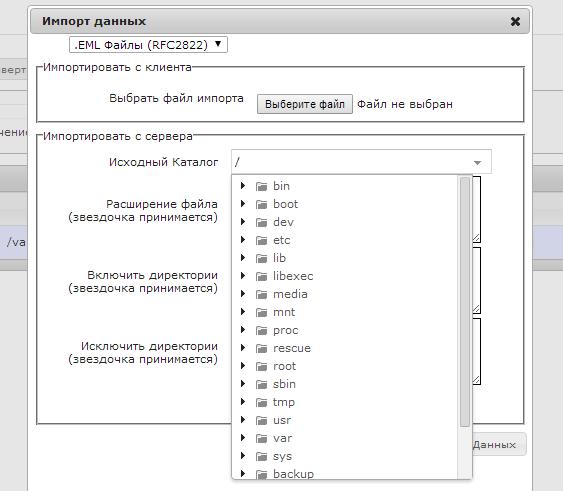Select the mnt directory entry
The image size is (563, 491).
click(284, 312)
